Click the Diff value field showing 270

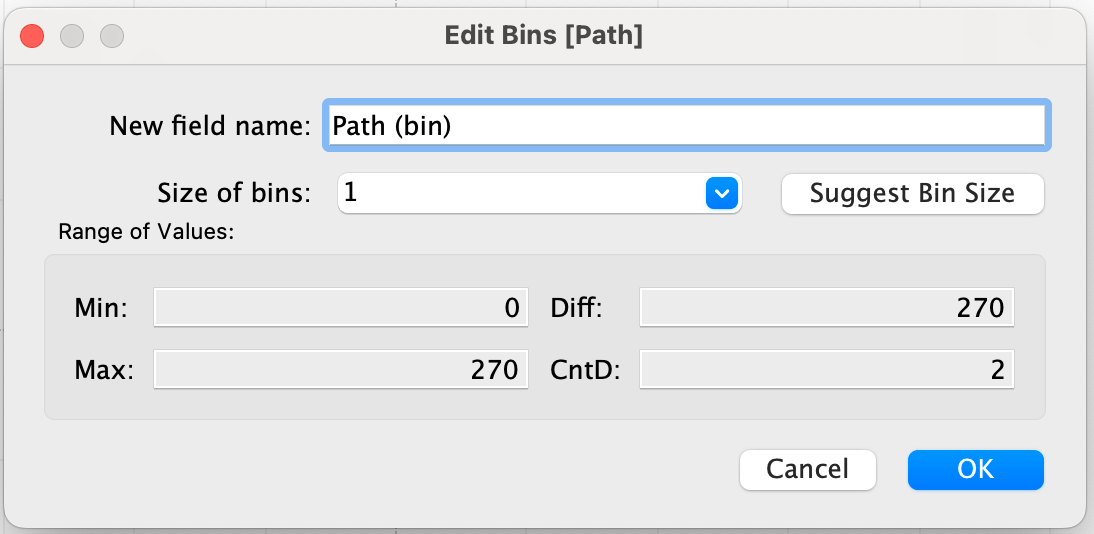click(x=826, y=308)
